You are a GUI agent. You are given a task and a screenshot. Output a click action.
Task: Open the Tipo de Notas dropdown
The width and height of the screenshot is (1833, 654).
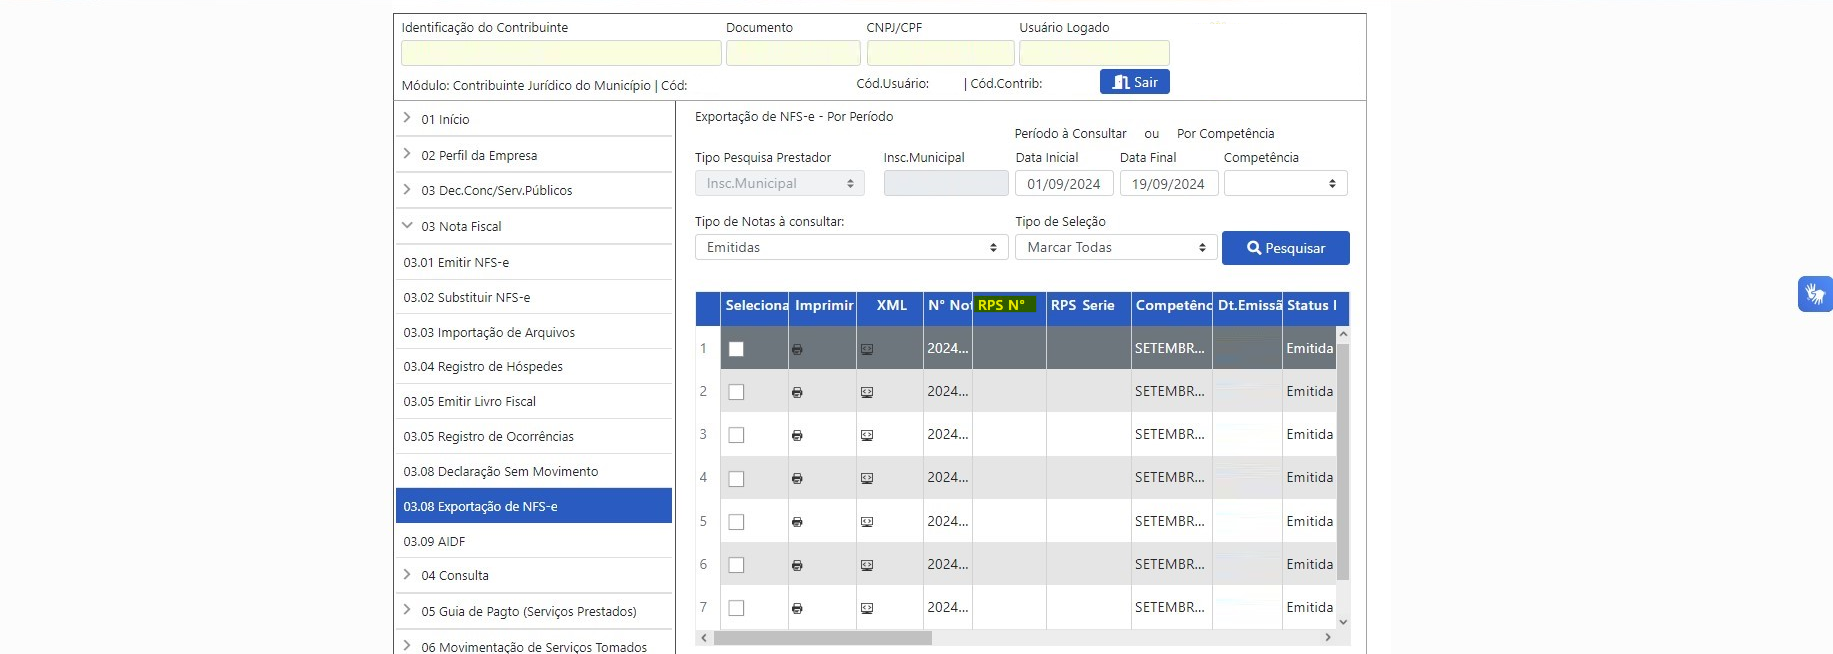[x=851, y=247]
